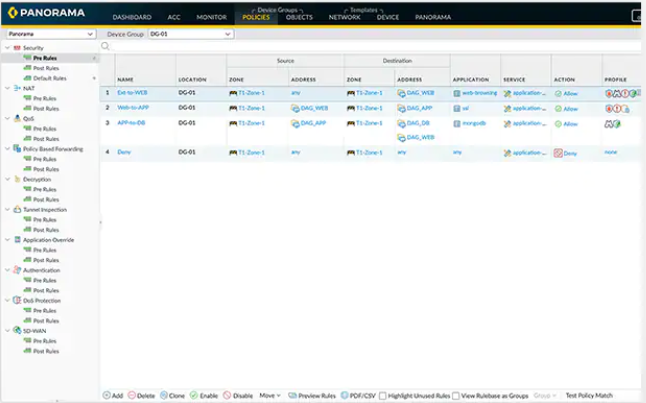Toggle the Highlight Unused Rules checkbox
The image size is (646, 403).
pos(384,395)
